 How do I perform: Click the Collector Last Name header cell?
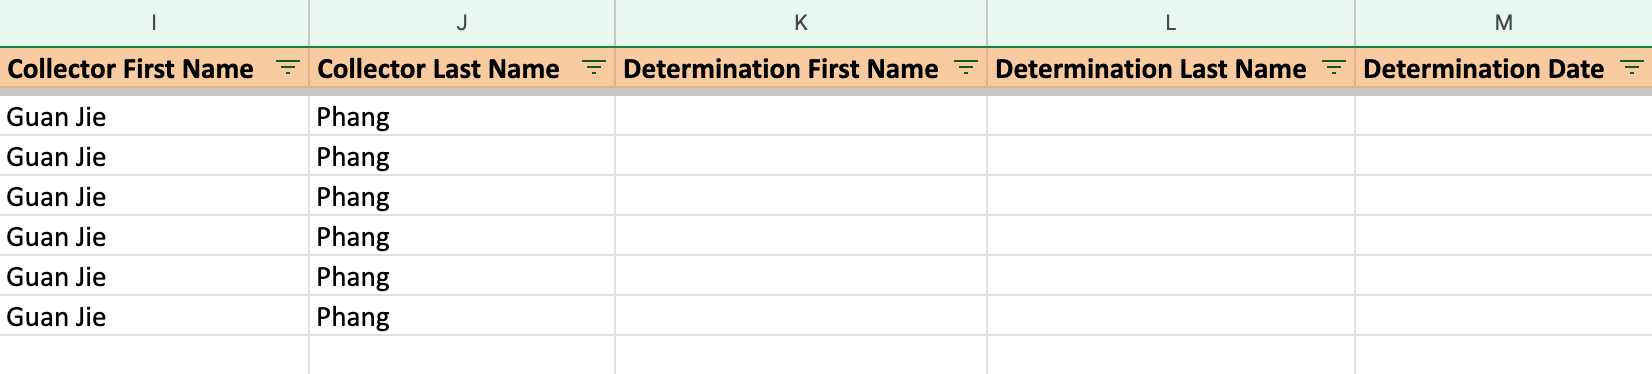coord(462,69)
